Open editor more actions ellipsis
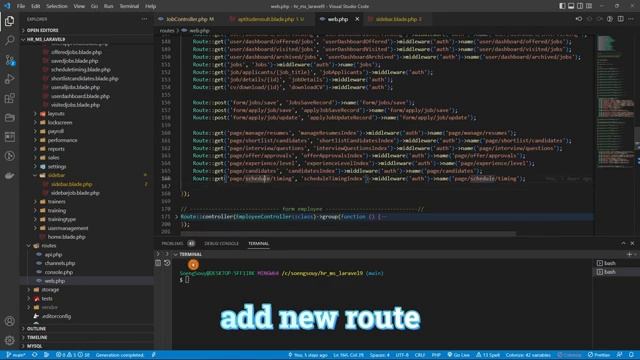This screenshot has width=640, height=360. tap(631, 19)
